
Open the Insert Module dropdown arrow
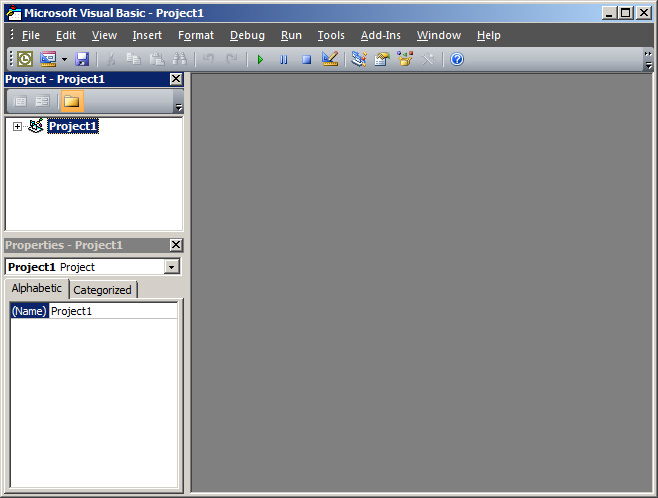coord(64,60)
